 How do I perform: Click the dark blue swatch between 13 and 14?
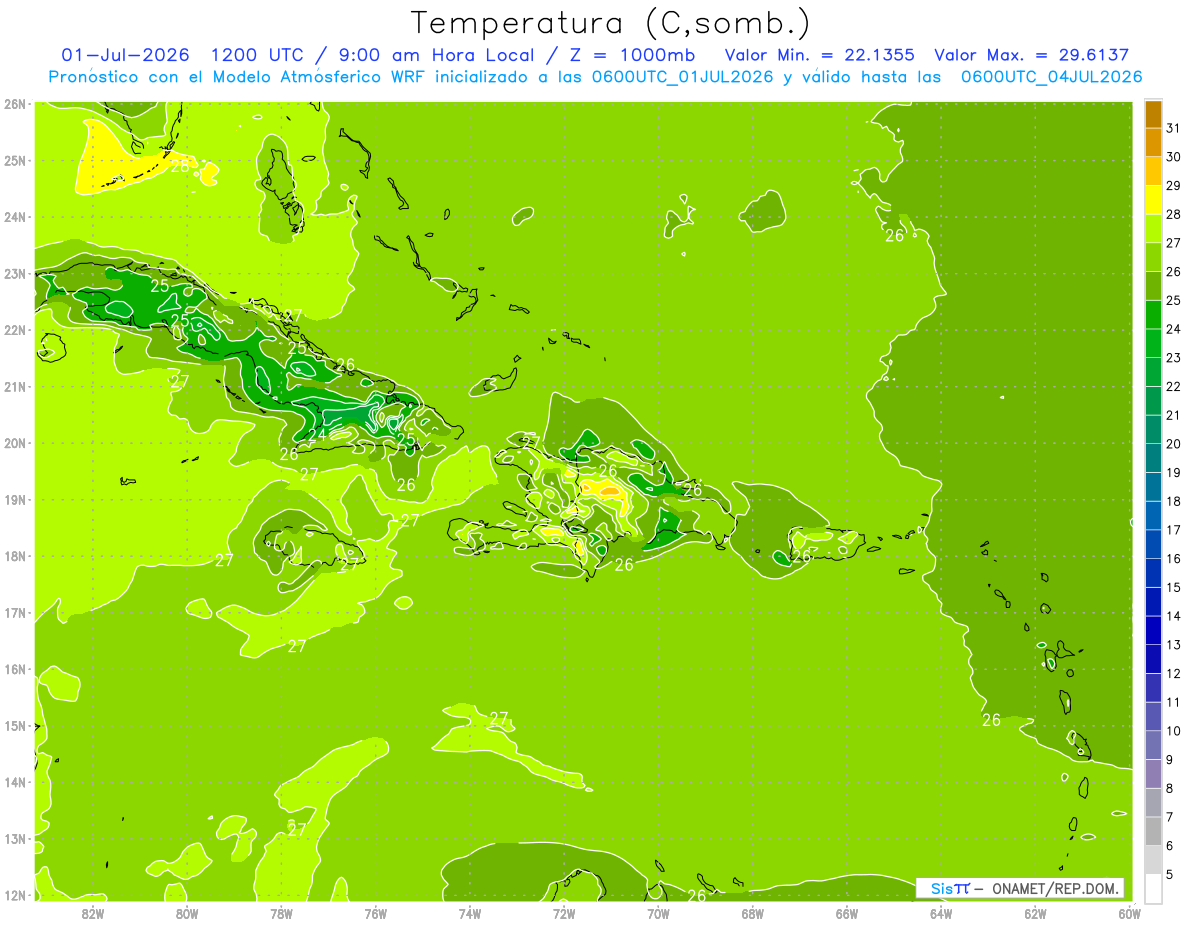coord(1153,631)
